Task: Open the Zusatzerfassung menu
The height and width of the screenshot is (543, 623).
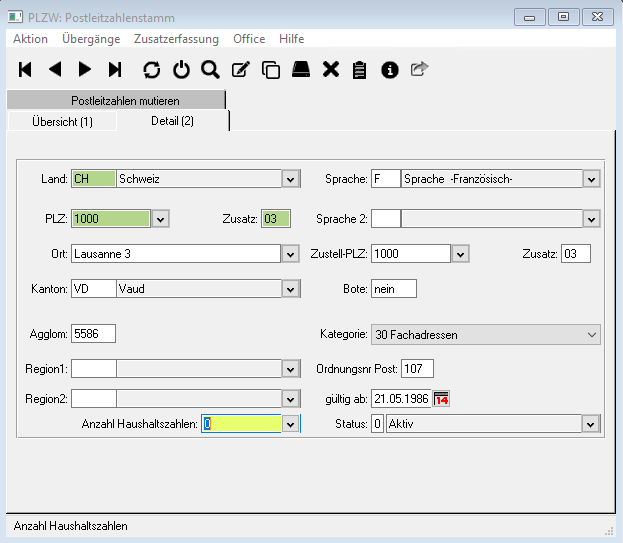Action: point(176,39)
